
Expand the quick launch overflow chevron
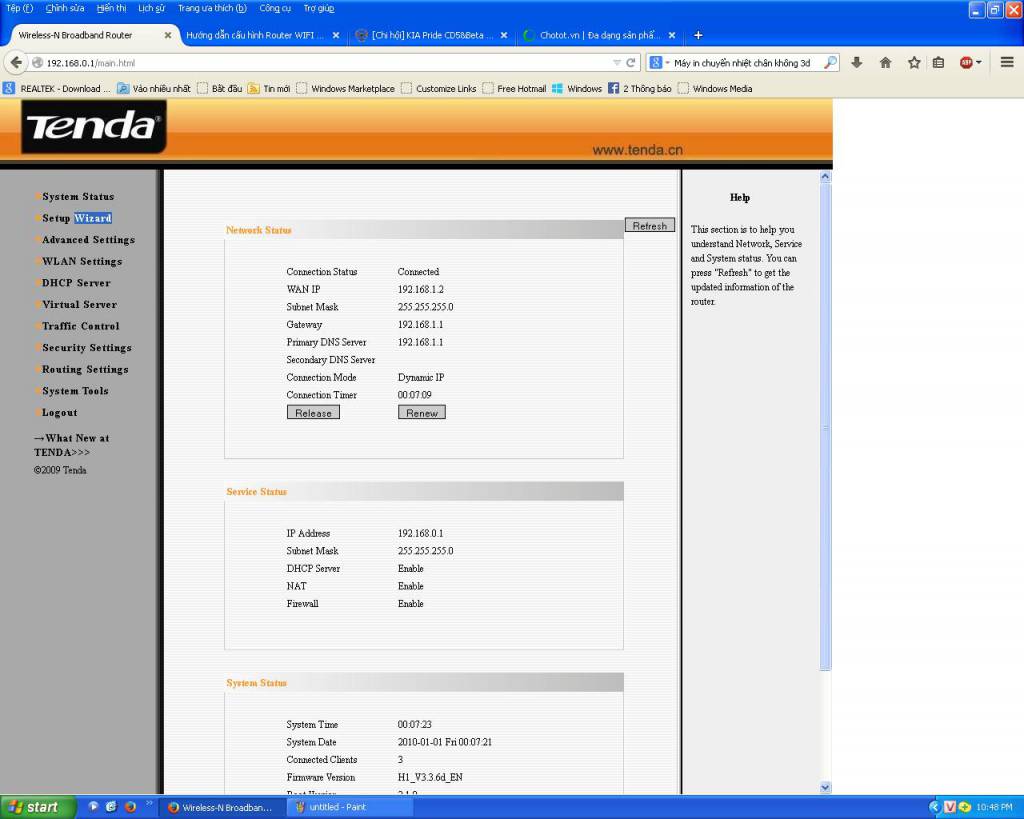click(x=149, y=803)
